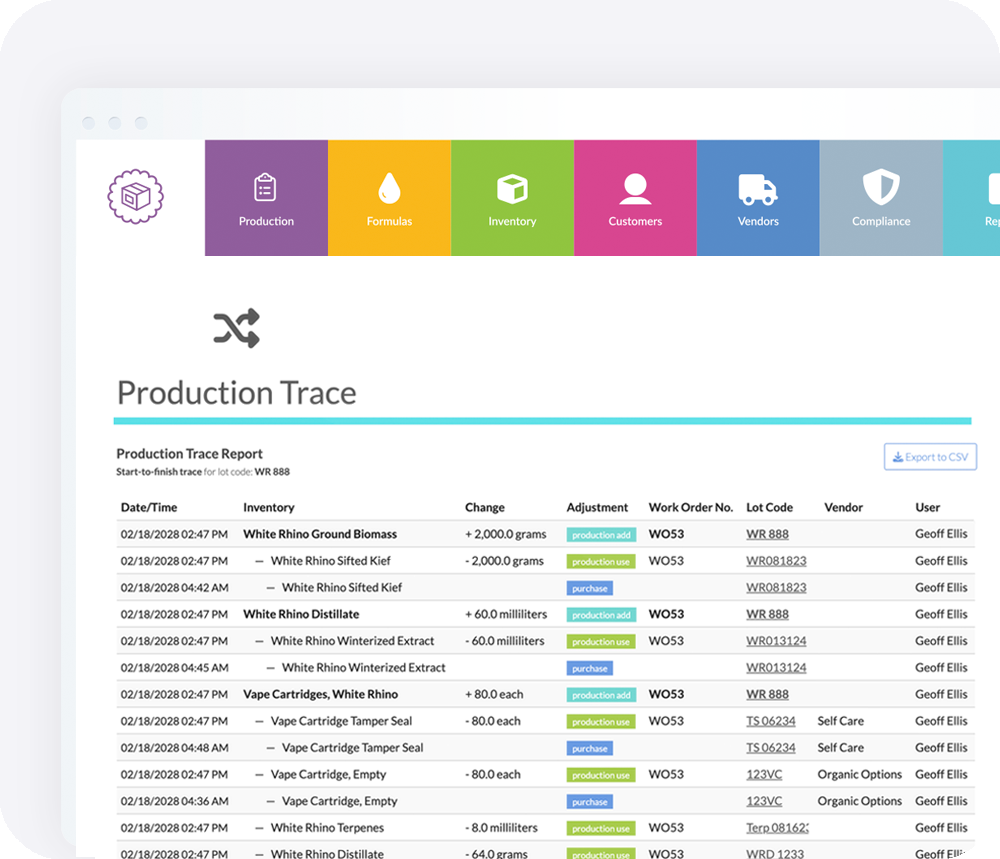The image size is (1000, 859).
Task: Select White Rhino Winterized Extract in -60.0 milliliters row
Action: (352, 641)
